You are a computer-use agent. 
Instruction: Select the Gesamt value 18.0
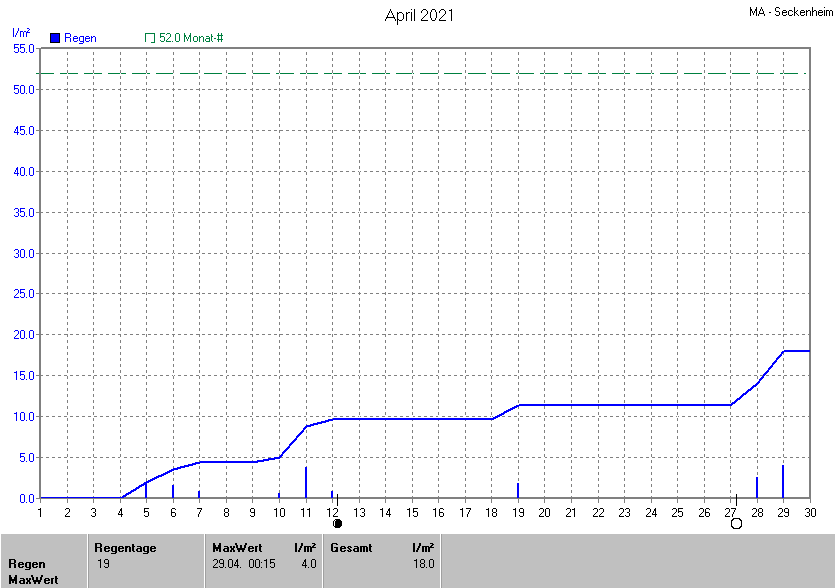point(423,564)
